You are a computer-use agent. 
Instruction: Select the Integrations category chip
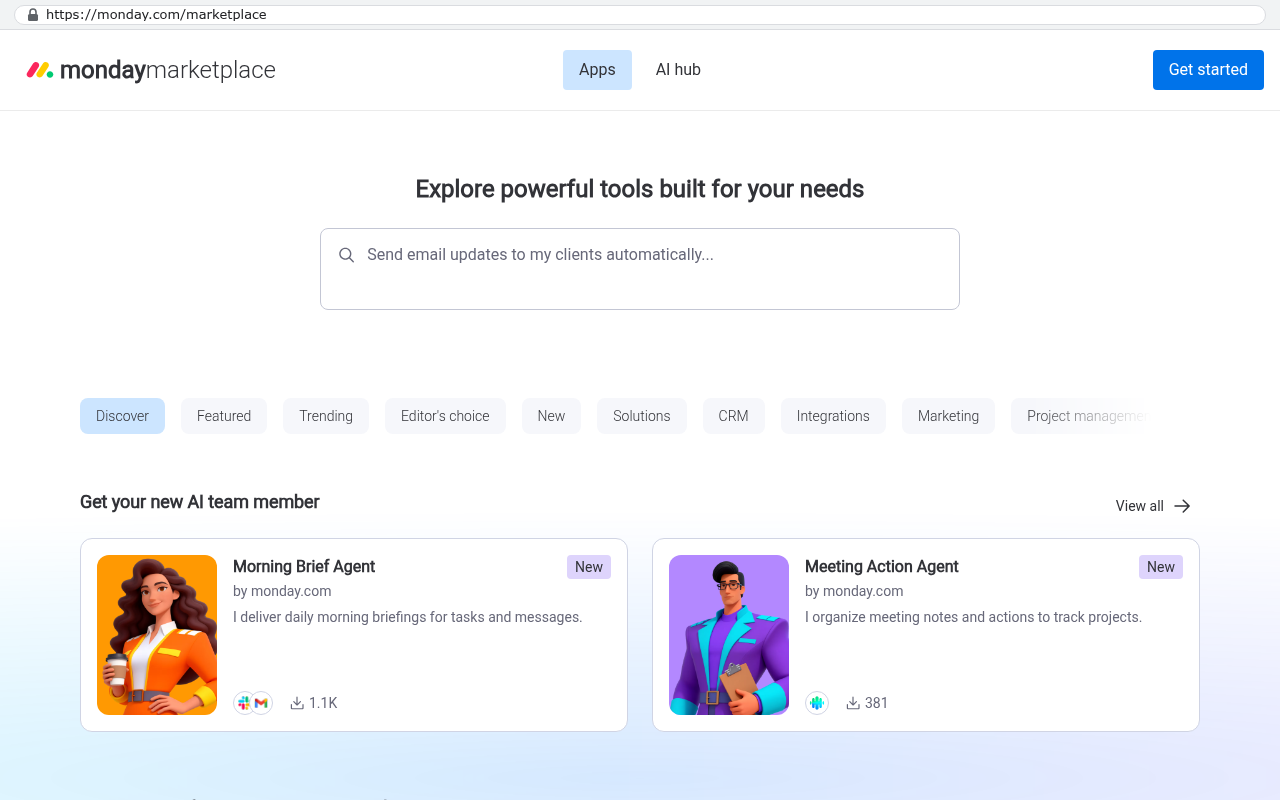tap(833, 416)
